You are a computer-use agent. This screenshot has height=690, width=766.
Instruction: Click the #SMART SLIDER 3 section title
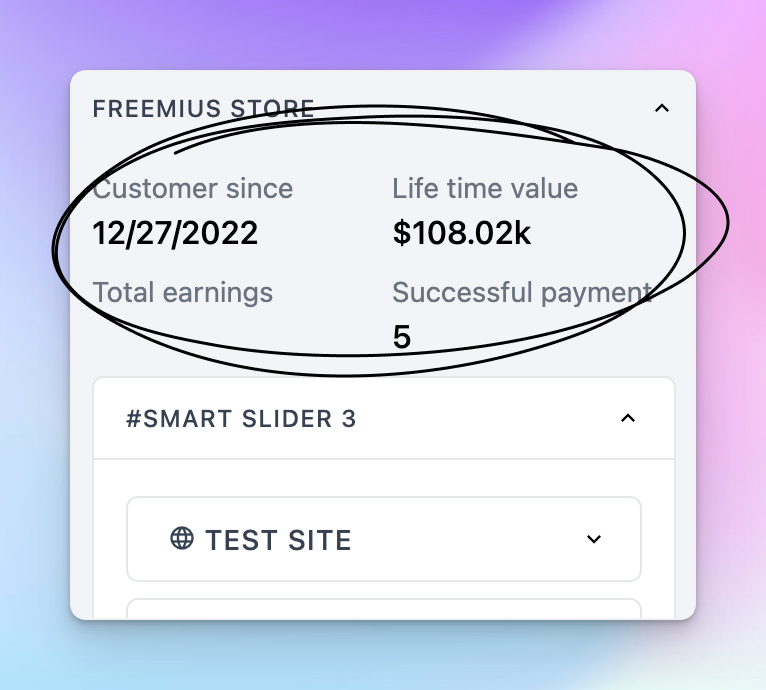[241, 419]
